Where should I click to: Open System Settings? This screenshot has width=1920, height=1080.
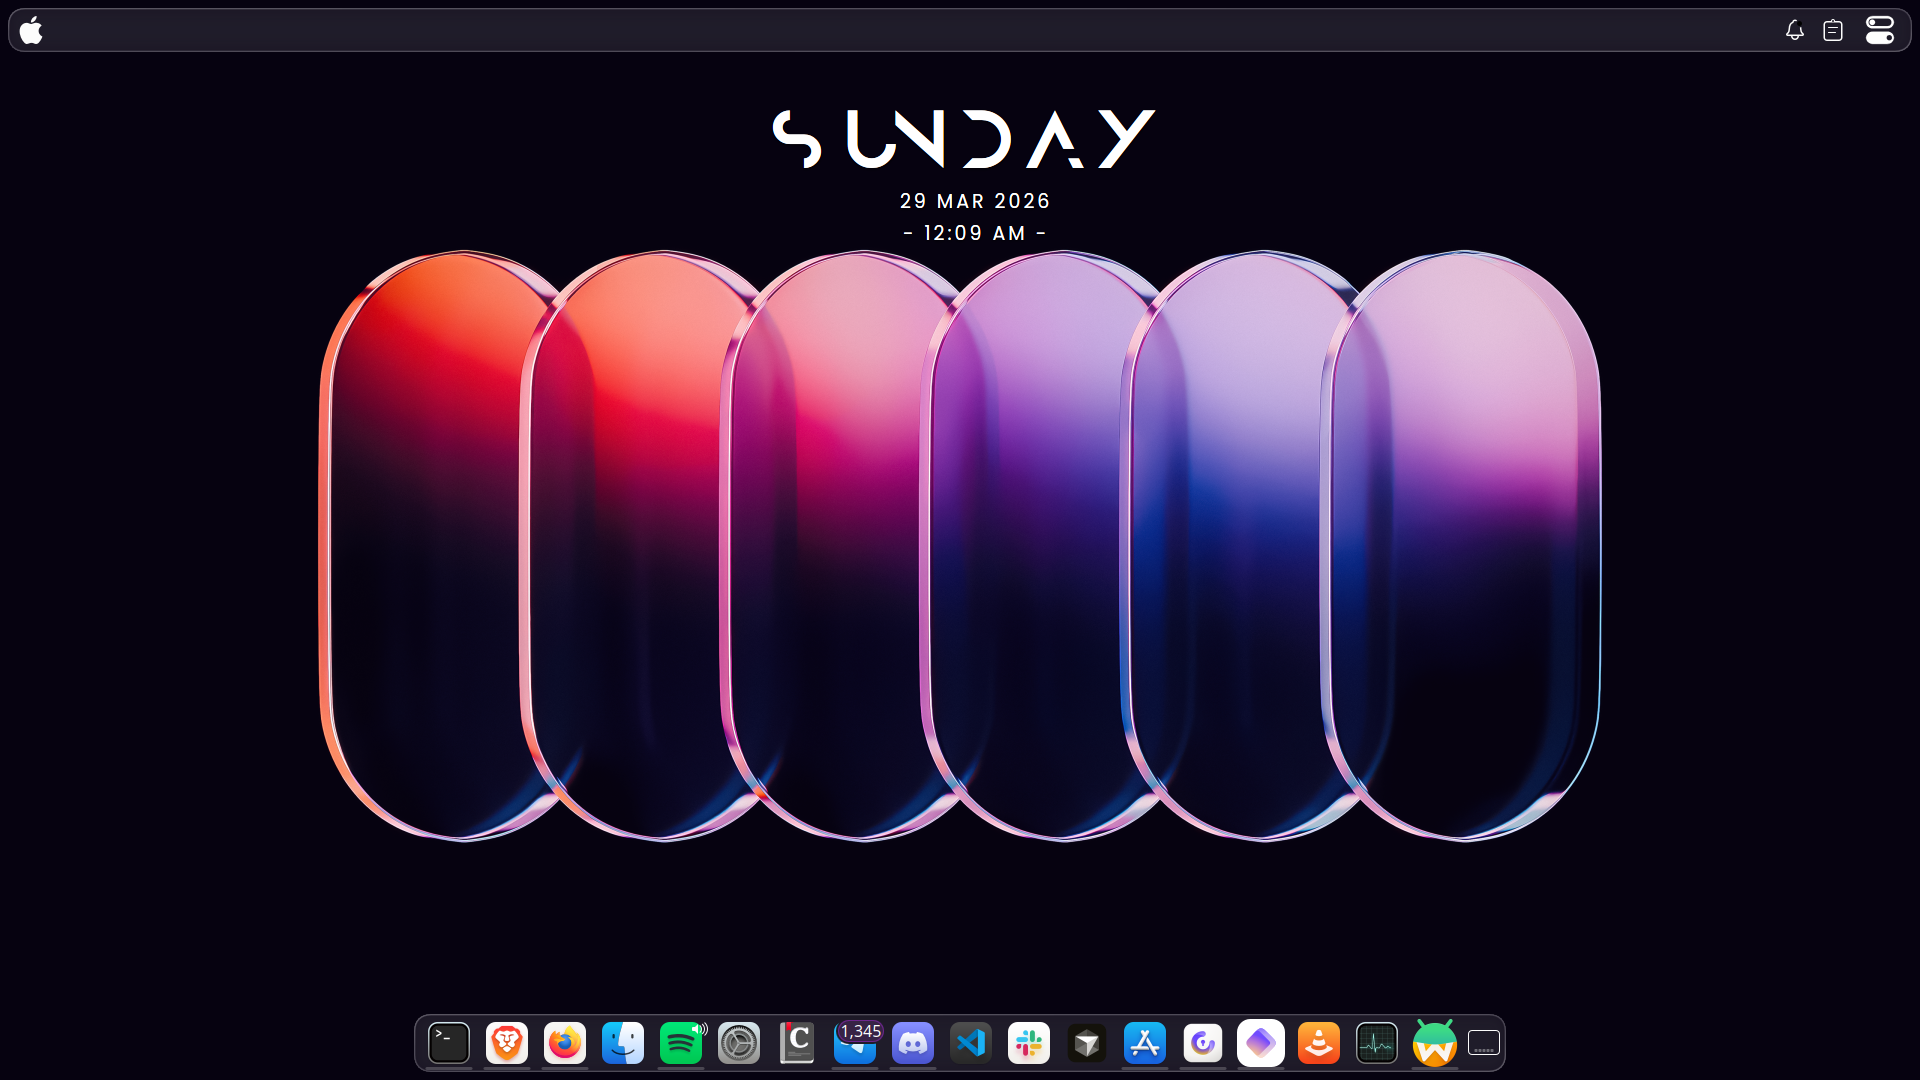pyautogui.click(x=738, y=1043)
